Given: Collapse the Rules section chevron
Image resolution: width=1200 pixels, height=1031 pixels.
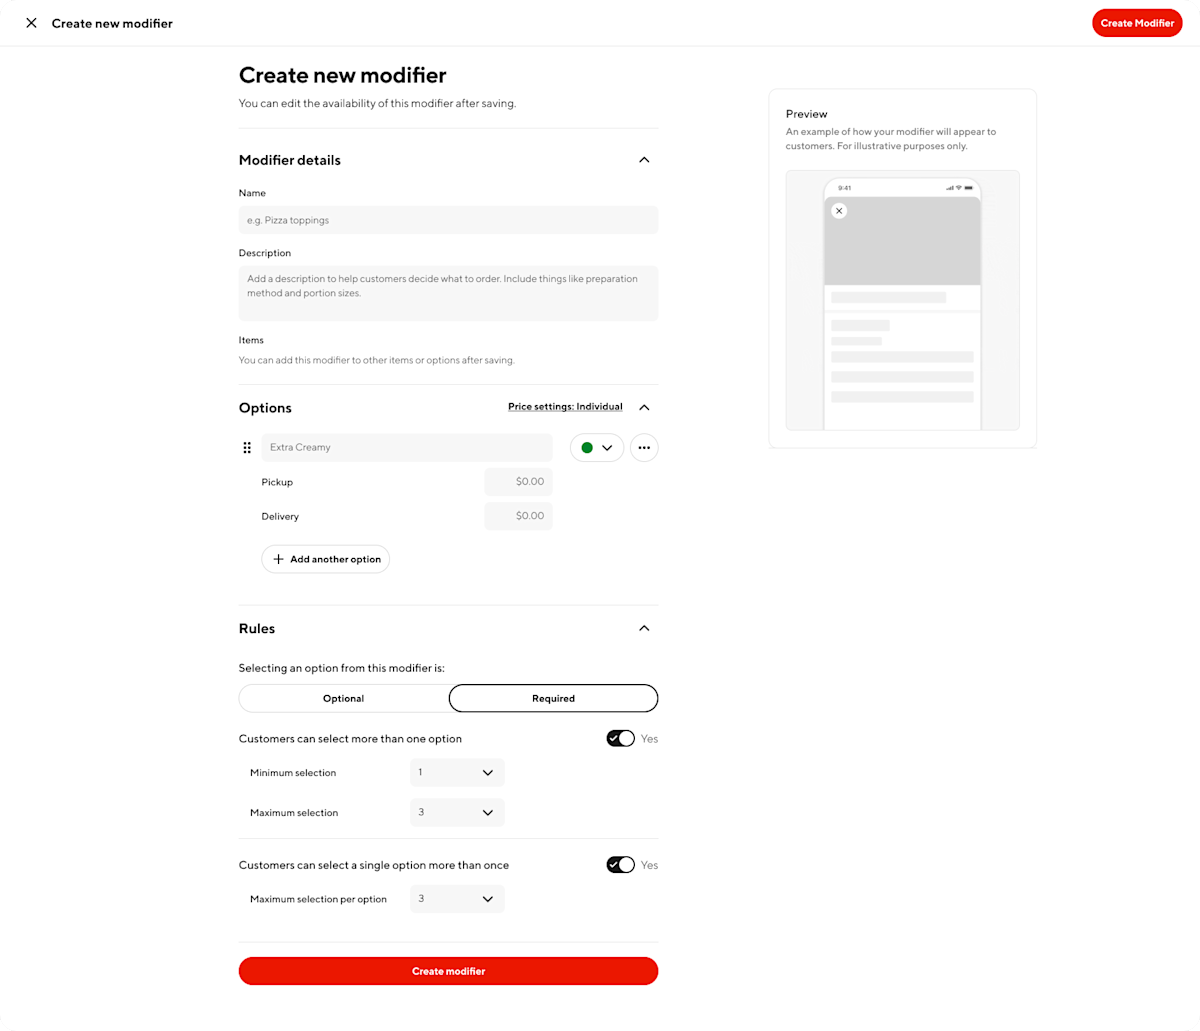Looking at the screenshot, I should tap(644, 628).
